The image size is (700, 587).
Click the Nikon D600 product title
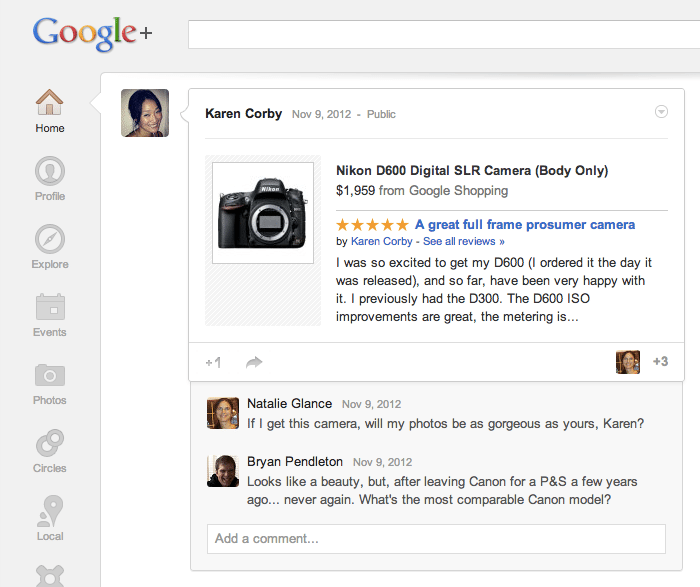coord(472,171)
